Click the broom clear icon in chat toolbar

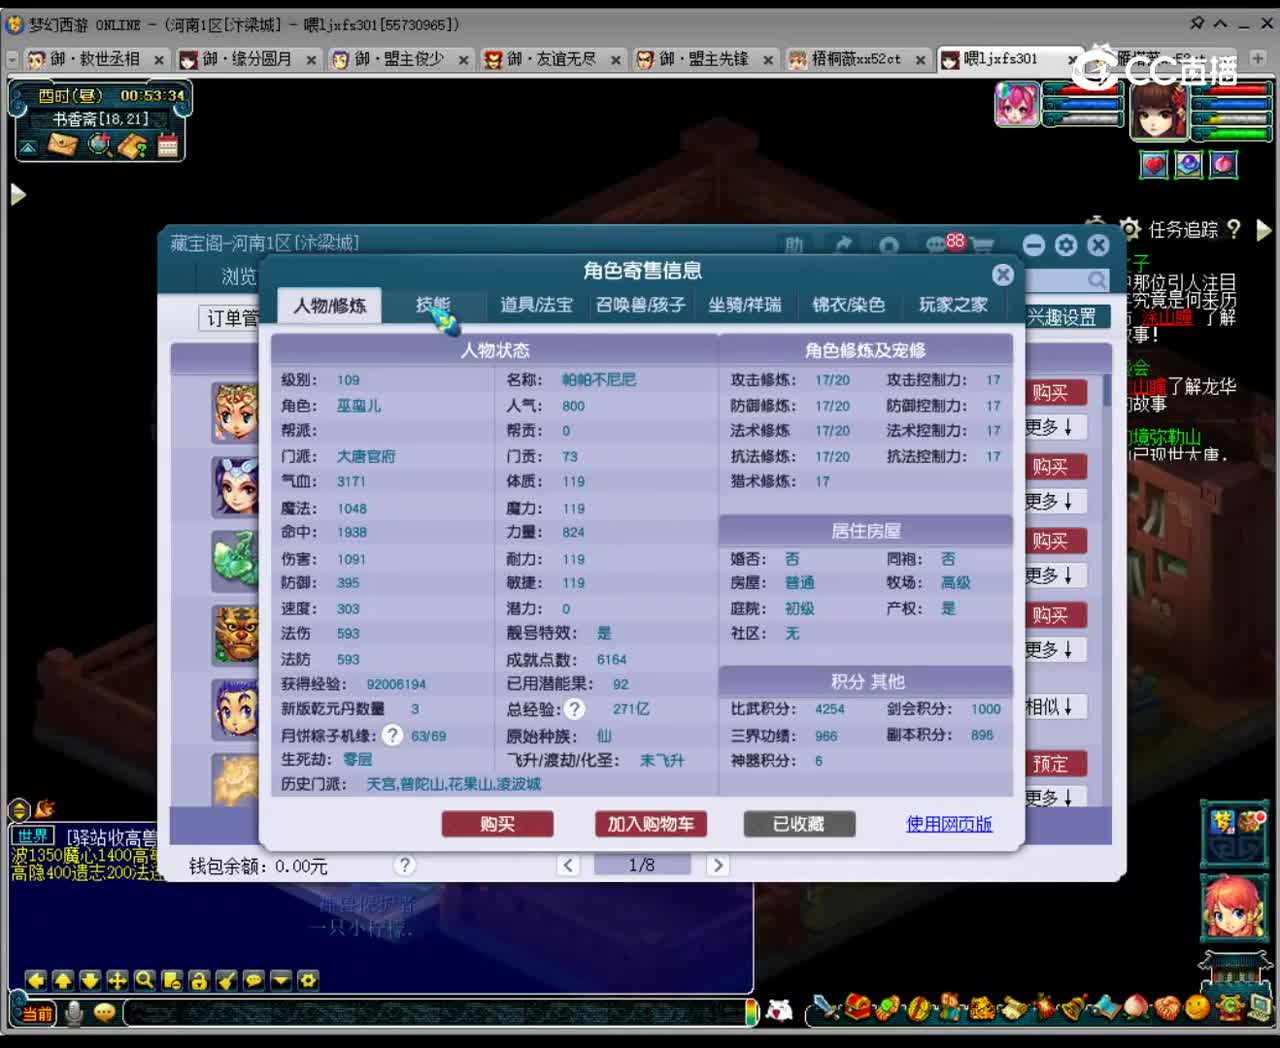point(226,980)
